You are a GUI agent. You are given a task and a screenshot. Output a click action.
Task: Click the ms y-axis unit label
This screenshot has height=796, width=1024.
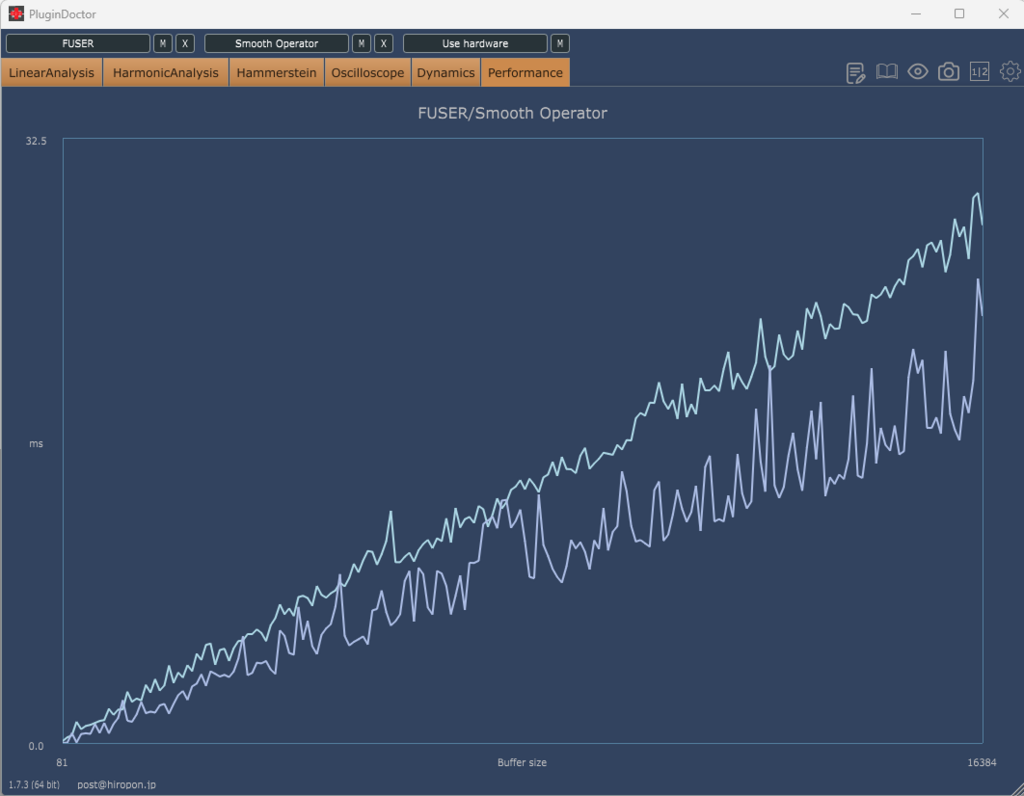coord(36,443)
